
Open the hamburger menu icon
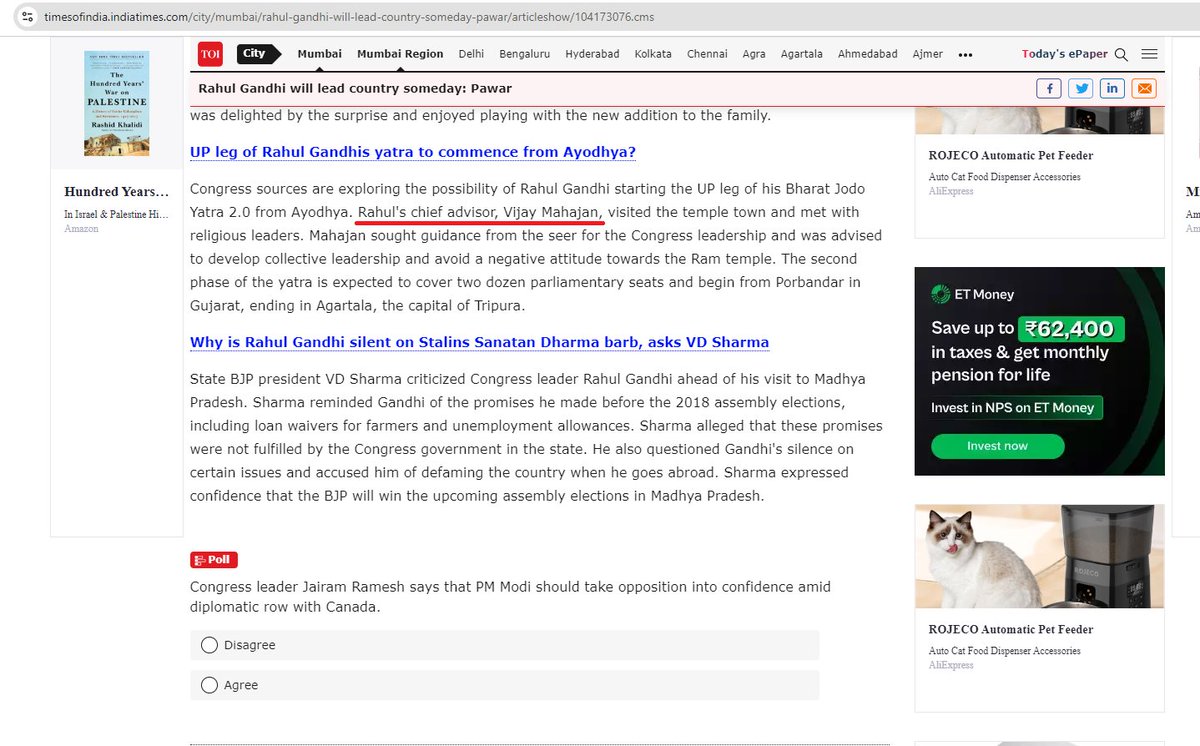(x=1149, y=54)
